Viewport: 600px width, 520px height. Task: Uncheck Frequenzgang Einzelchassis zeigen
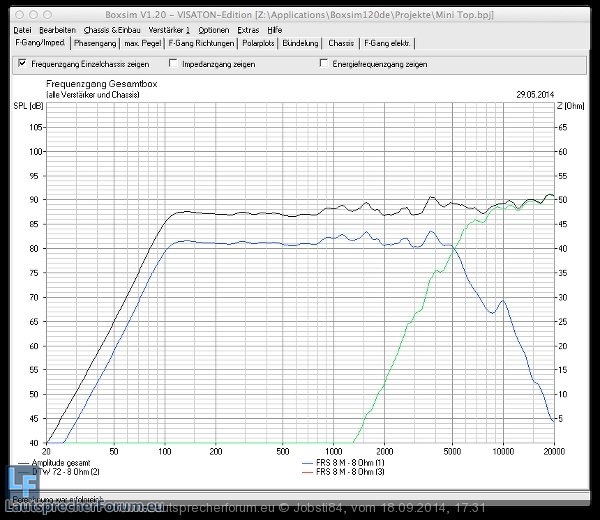[x=22, y=63]
